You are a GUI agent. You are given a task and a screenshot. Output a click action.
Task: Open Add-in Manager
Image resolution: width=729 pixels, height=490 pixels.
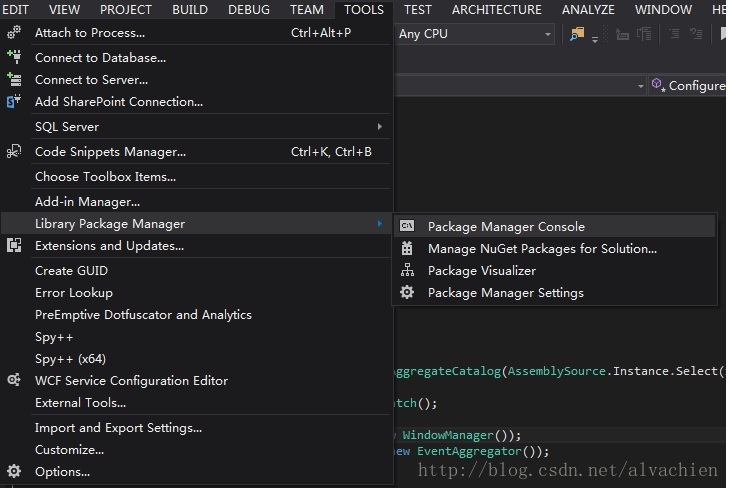pyautogui.click(x=195, y=202)
